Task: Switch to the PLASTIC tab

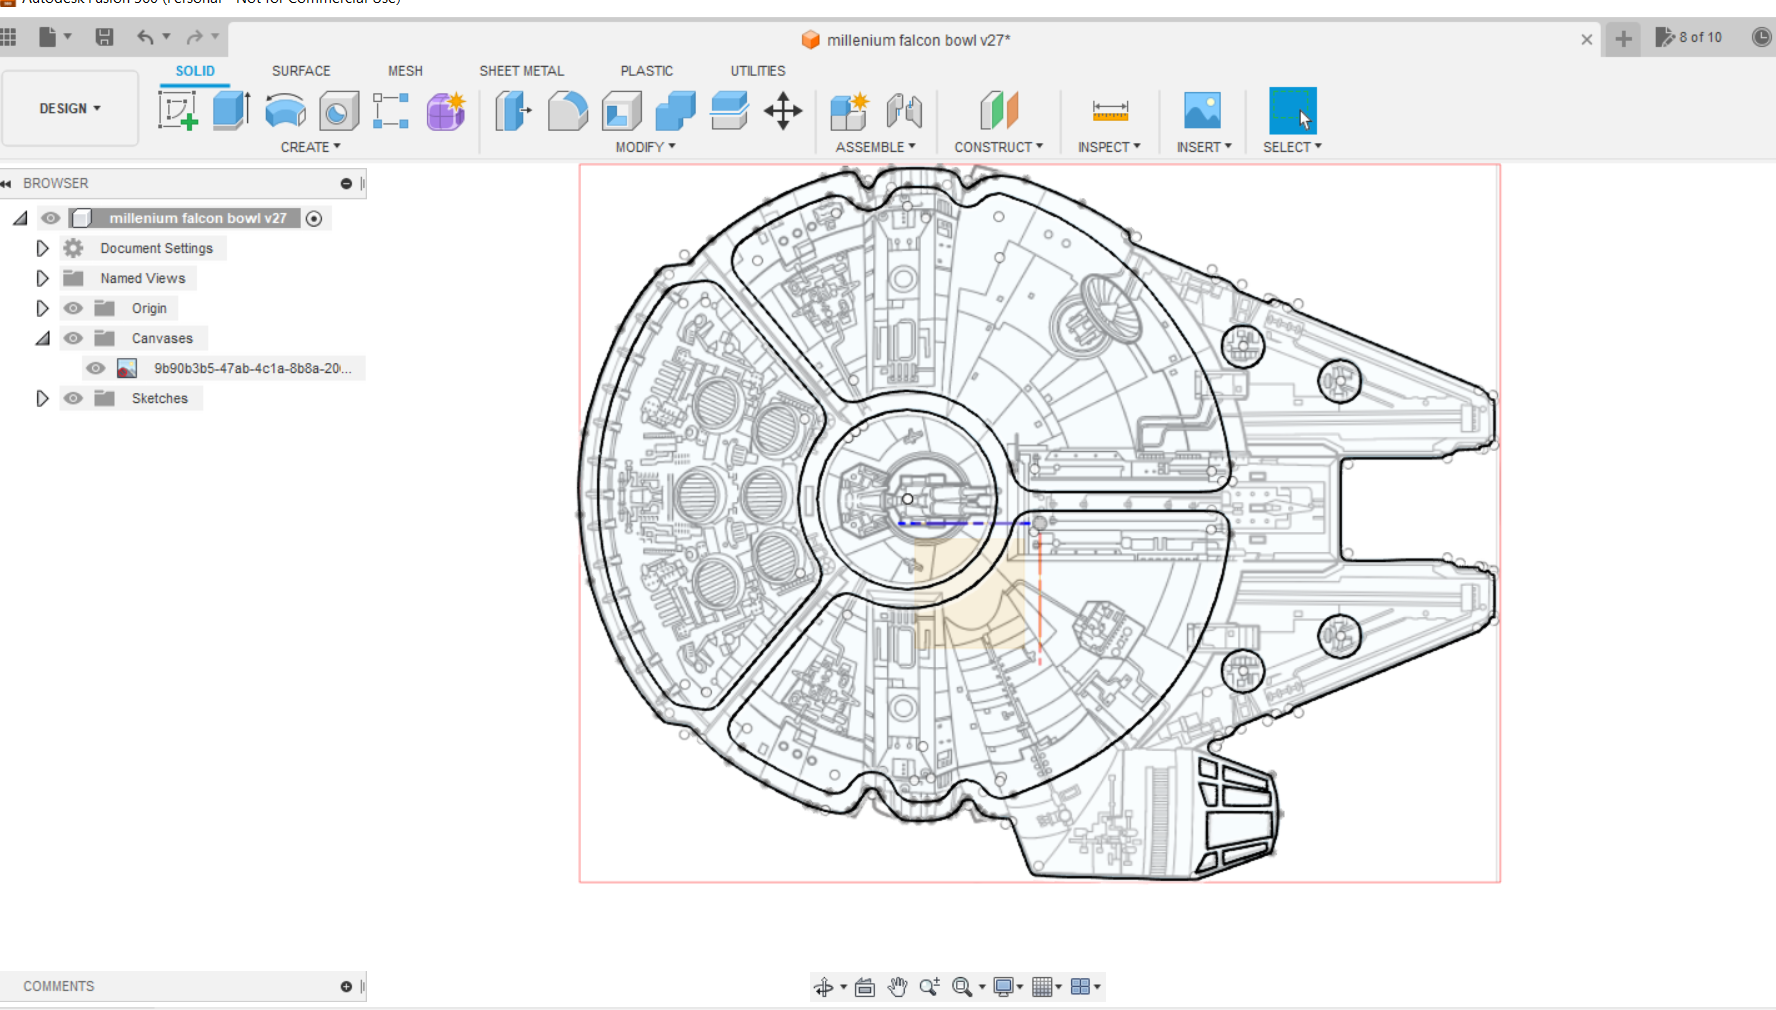Action: [x=646, y=71]
